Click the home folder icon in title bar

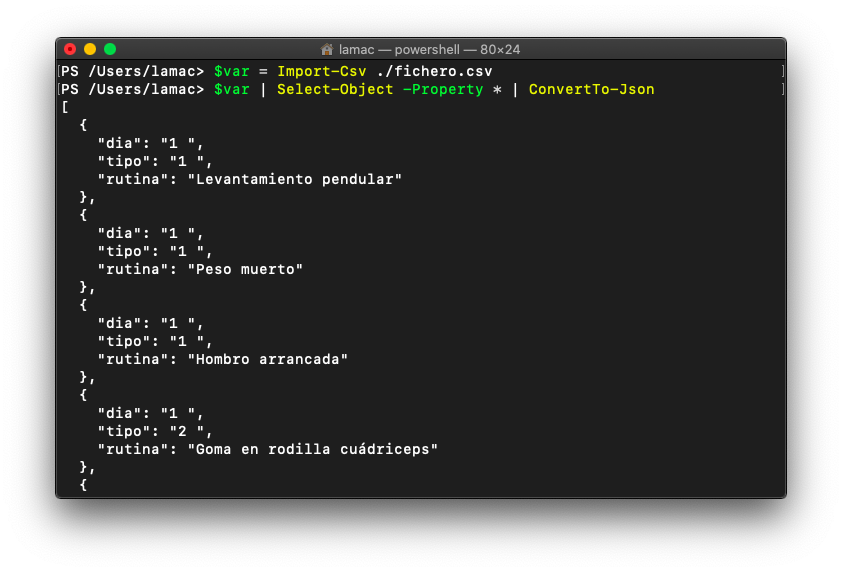[x=326, y=49]
